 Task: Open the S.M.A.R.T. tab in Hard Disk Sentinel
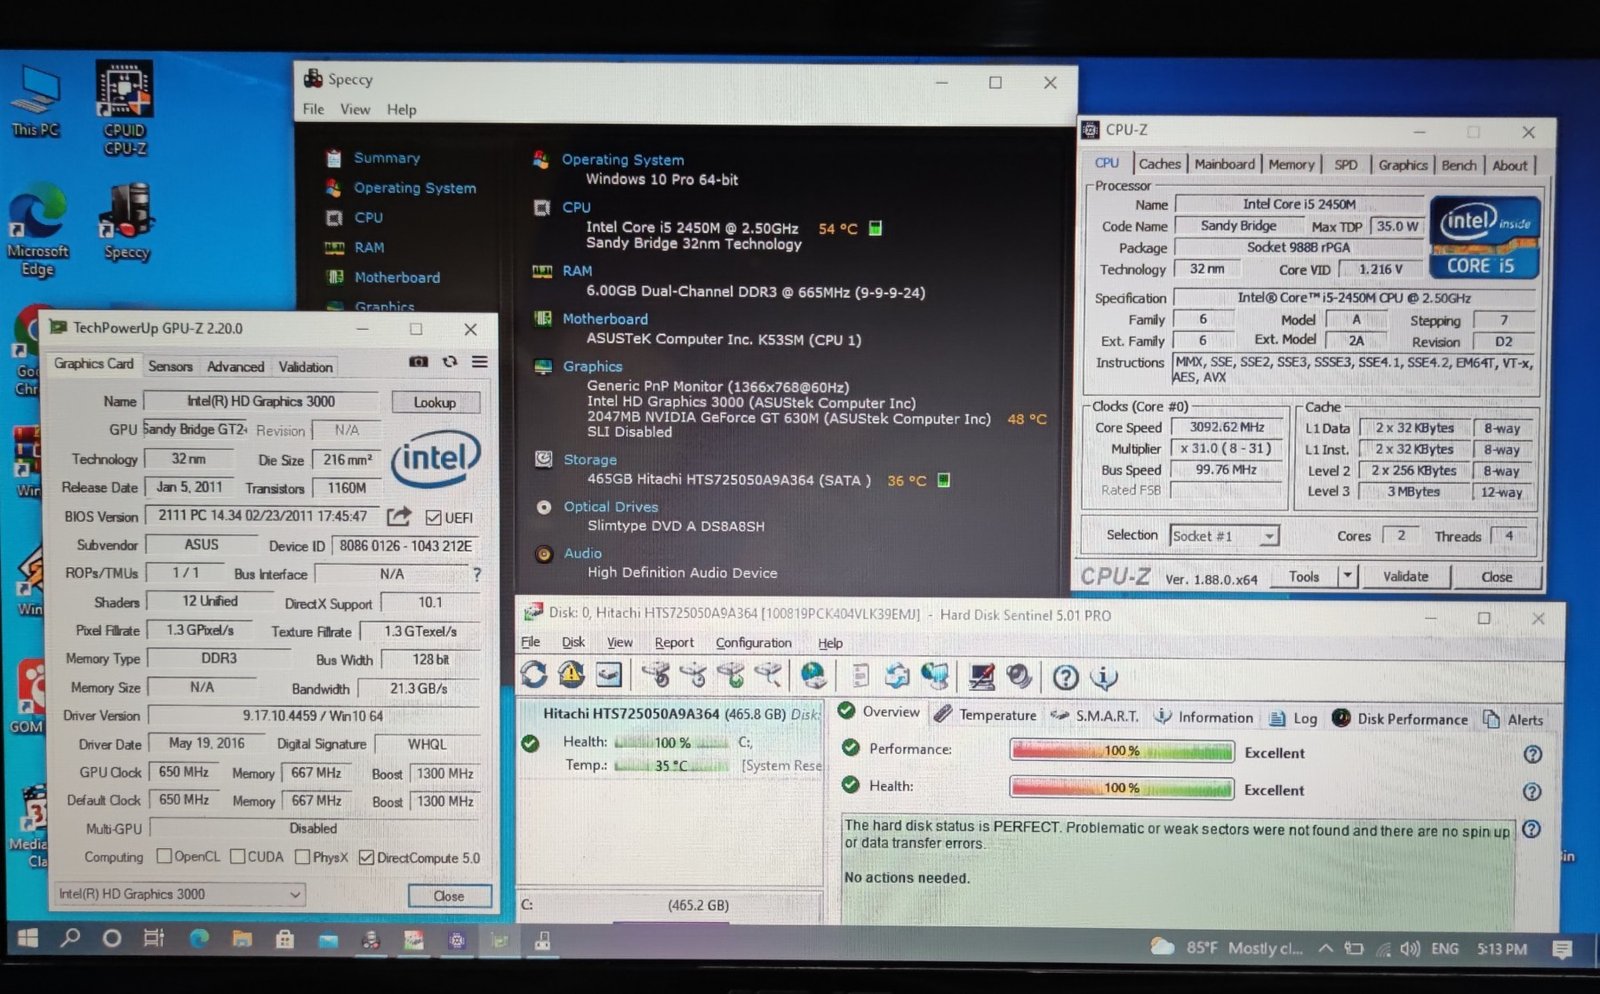coord(1095,716)
